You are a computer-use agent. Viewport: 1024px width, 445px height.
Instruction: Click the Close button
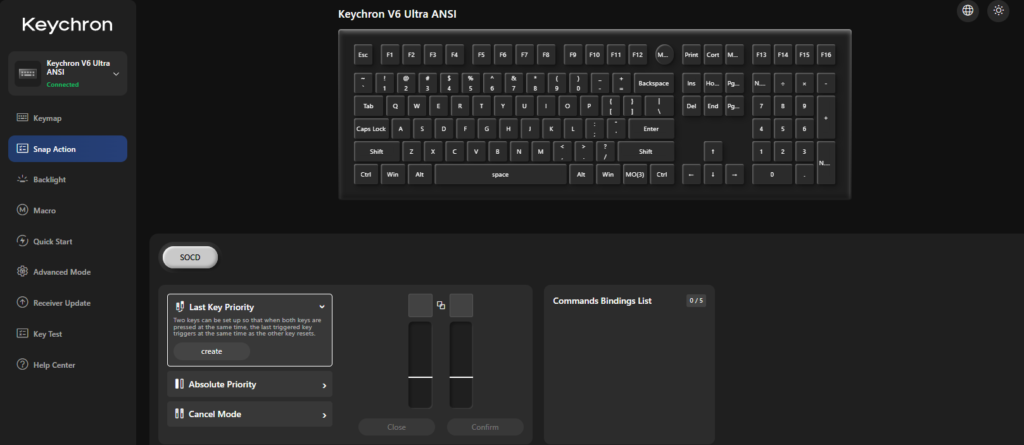(x=396, y=427)
